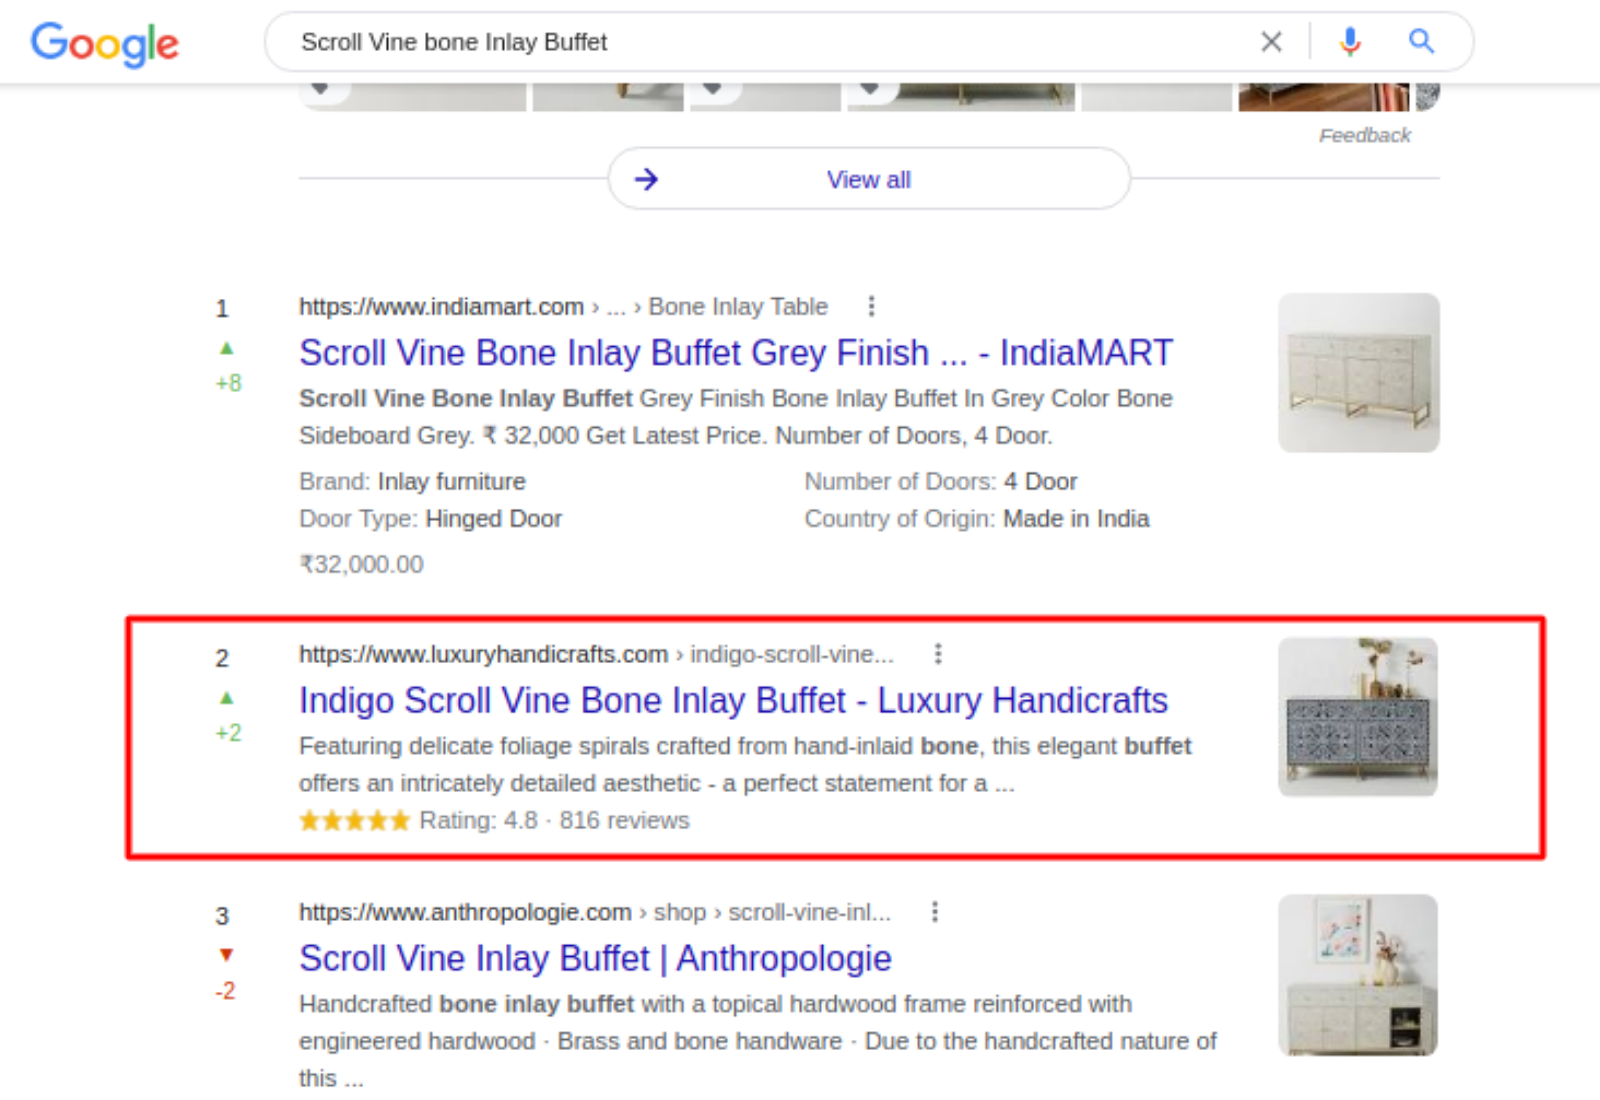Click the View all button
Viewport: 1600px width, 1100px height.
click(x=868, y=180)
